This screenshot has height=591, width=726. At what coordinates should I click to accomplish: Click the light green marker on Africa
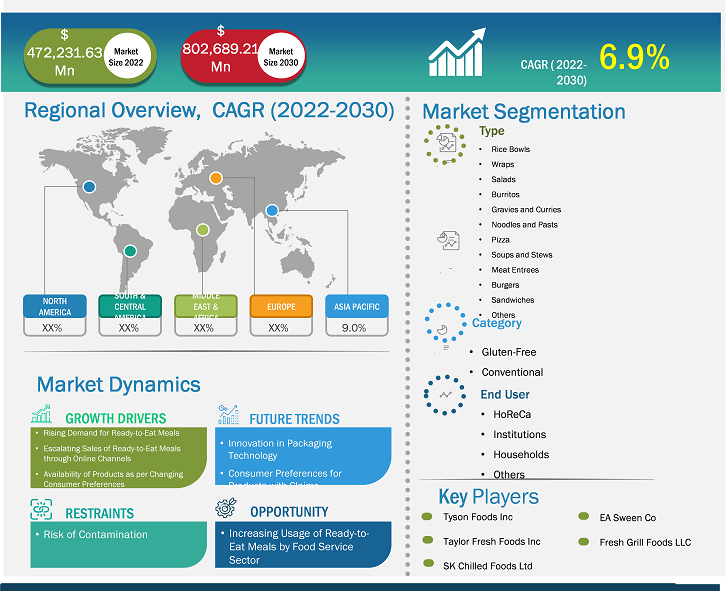click(x=203, y=229)
